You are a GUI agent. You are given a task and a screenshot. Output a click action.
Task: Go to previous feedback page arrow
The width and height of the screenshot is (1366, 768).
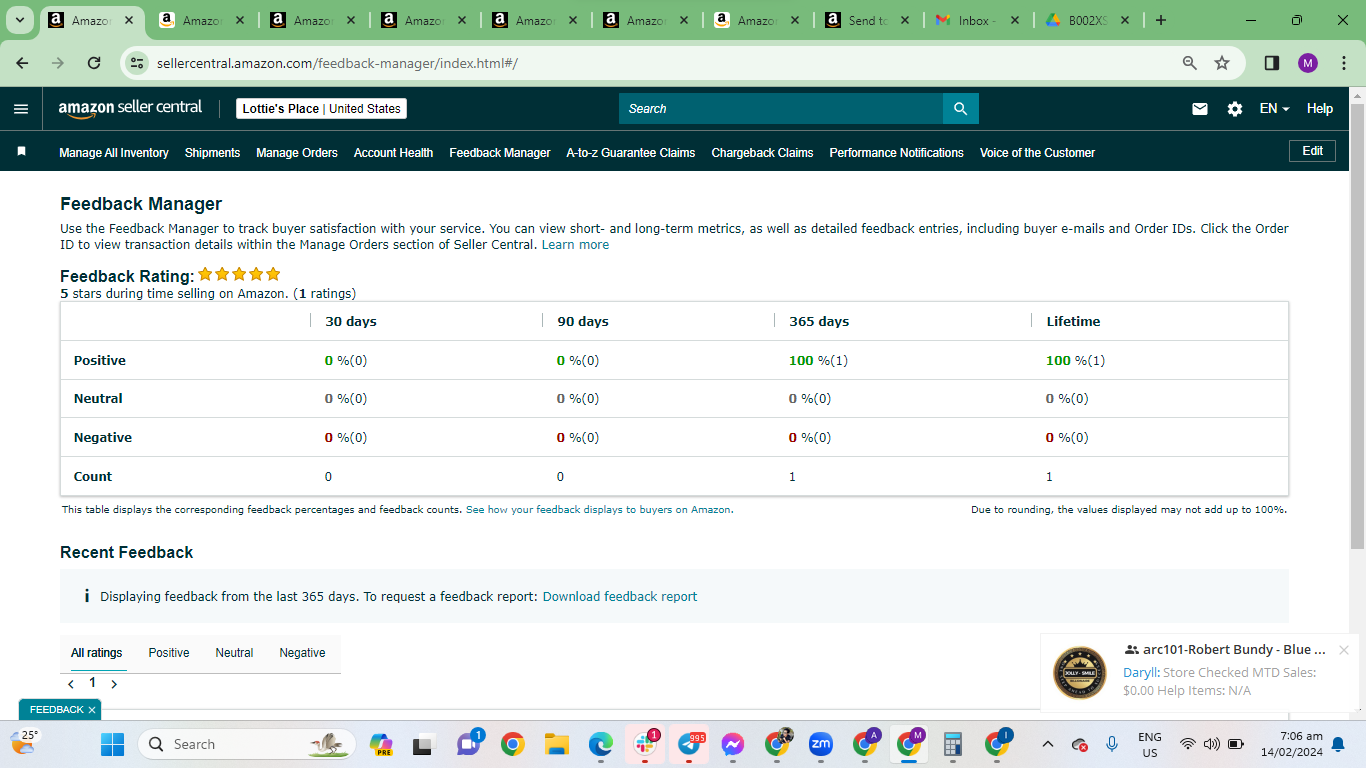coord(71,684)
